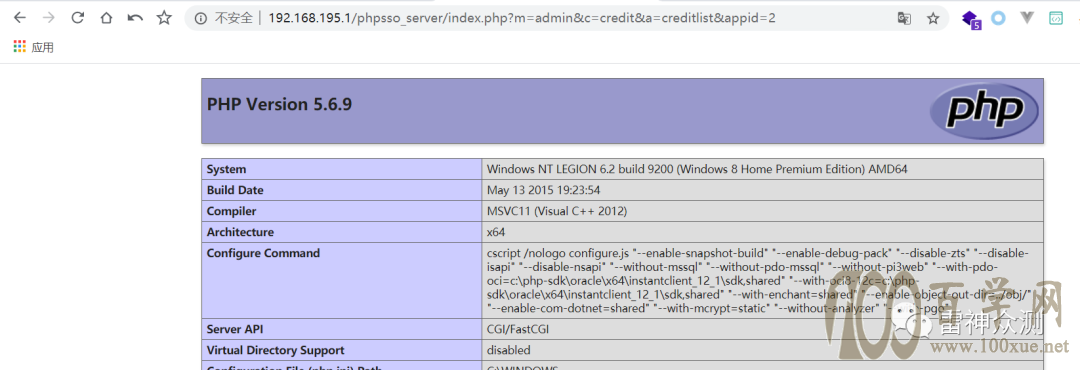1080x370 pixels.
Task: Select Virtual Directory Support row label
Action: click(x=276, y=350)
